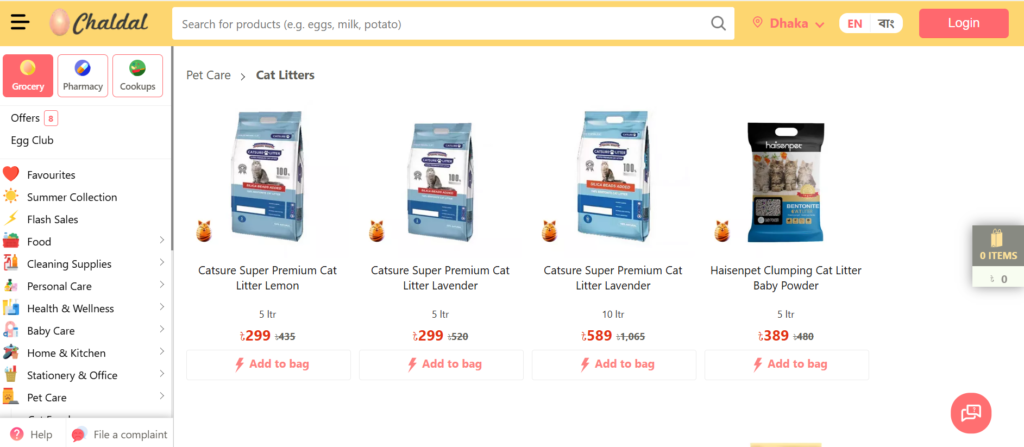Click the Pet Care breadcrumb link

[208, 75]
